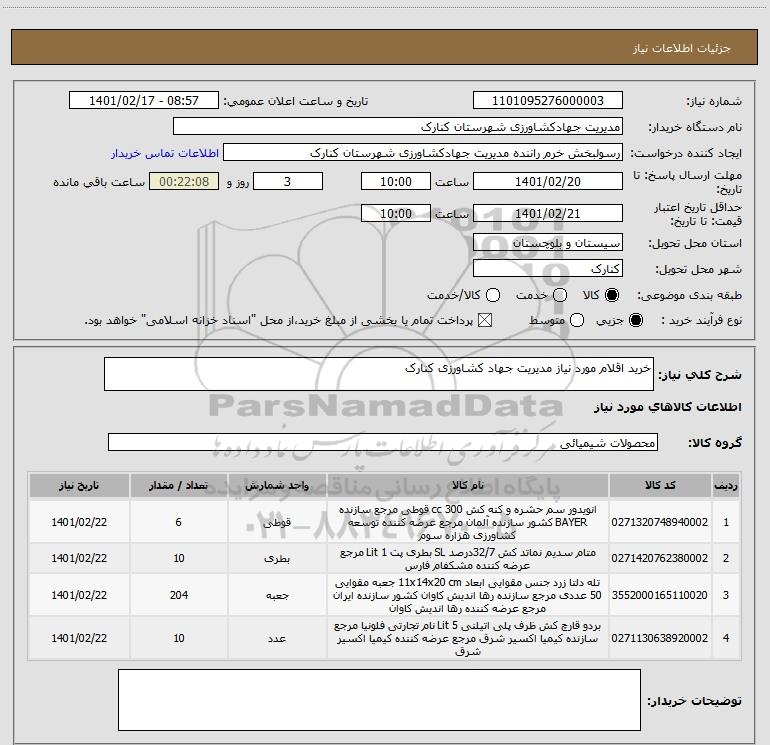The image size is (770, 745).
Task: Click the general description field خرید اقلام مورد نیاز
Action: pyautogui.click(x=379, y=374)
